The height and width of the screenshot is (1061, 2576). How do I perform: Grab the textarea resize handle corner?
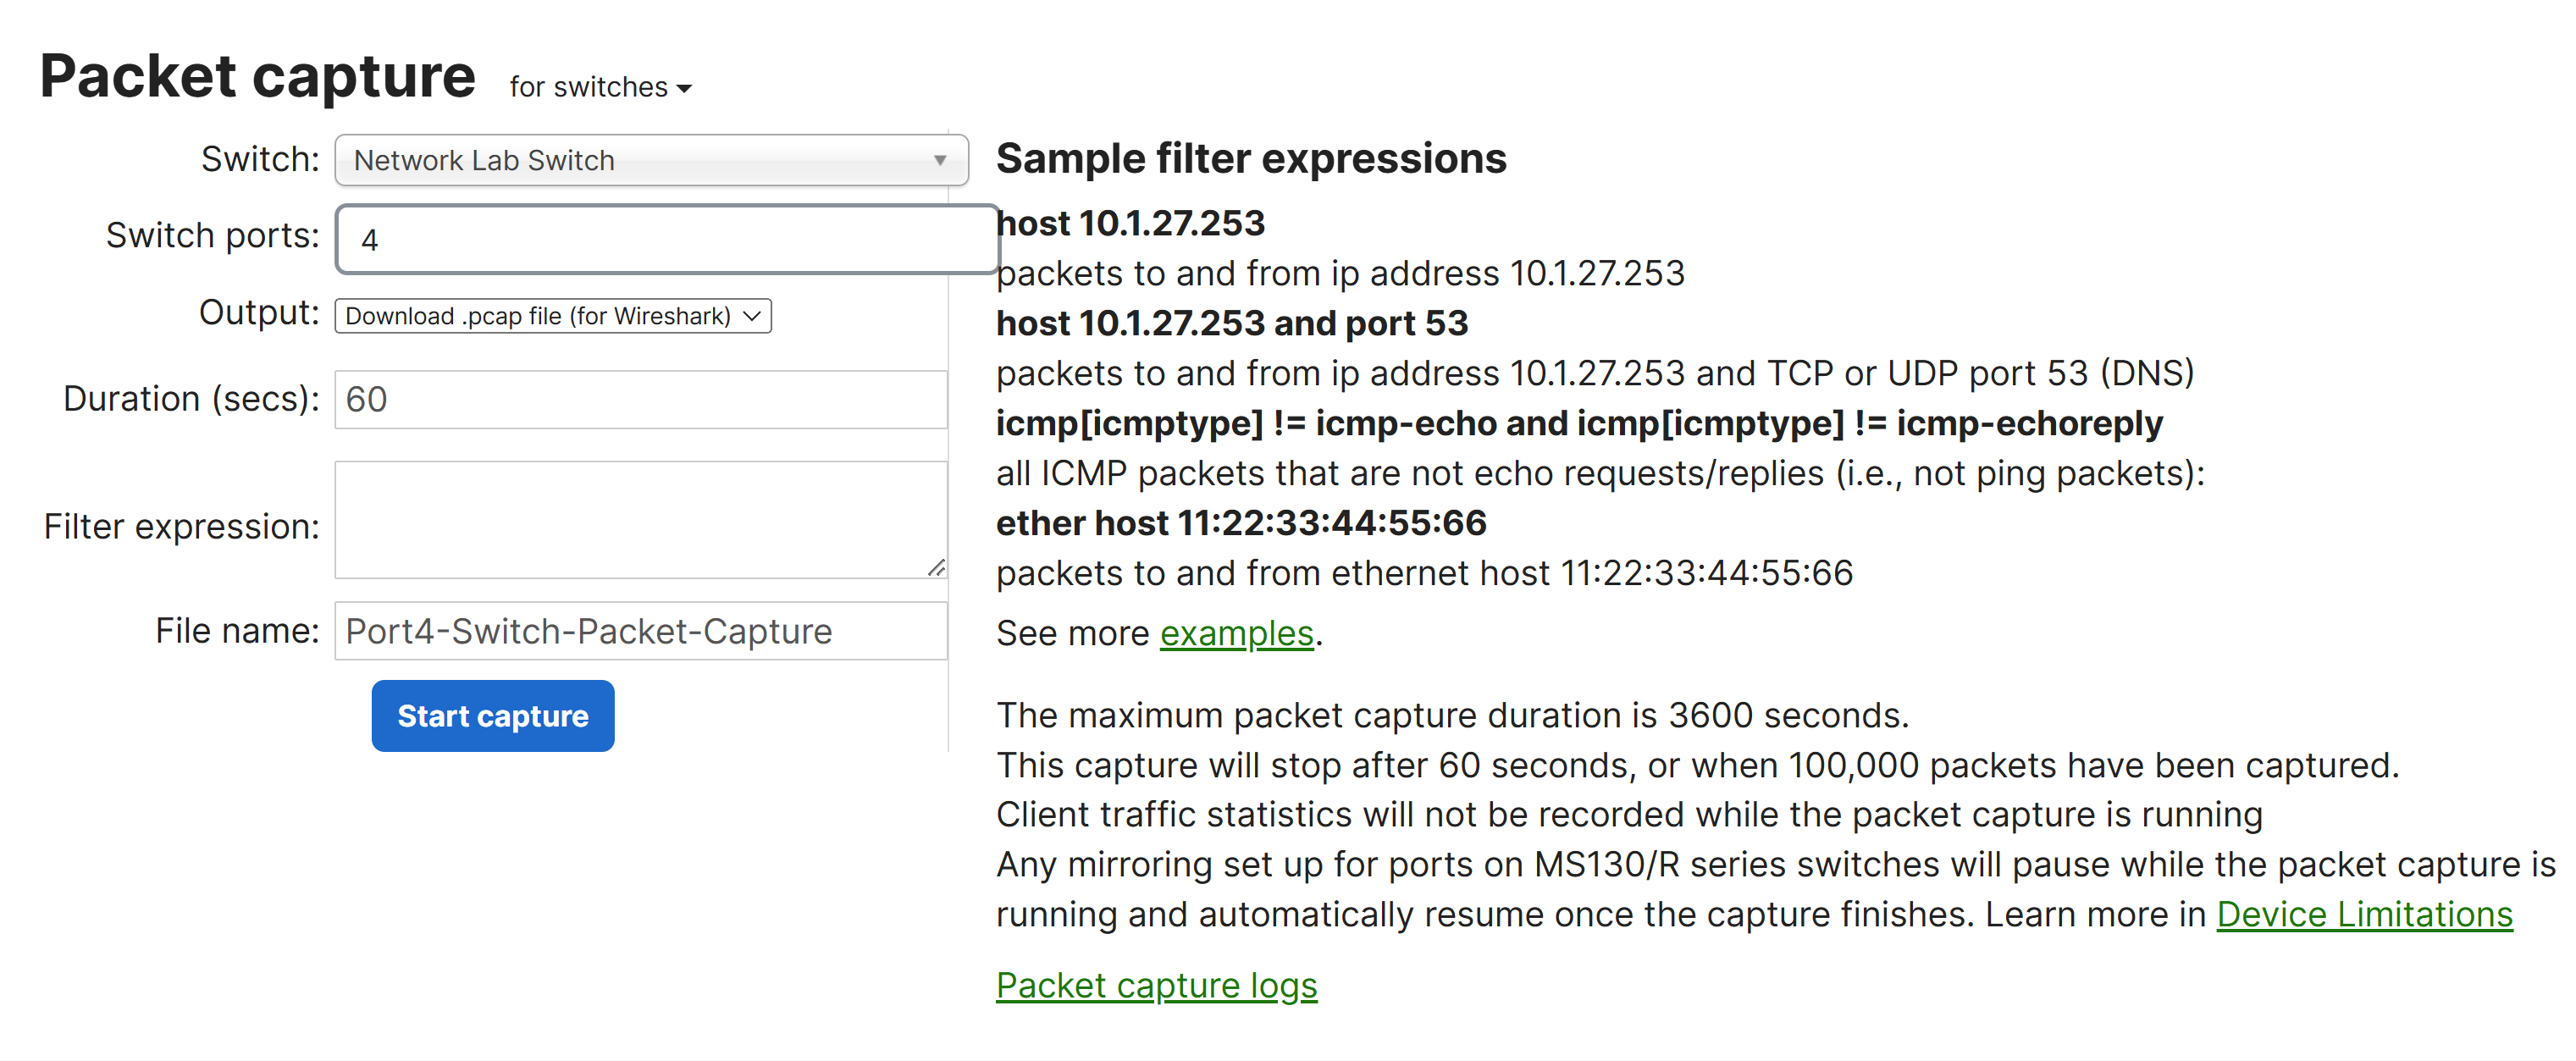coord(936,567)
